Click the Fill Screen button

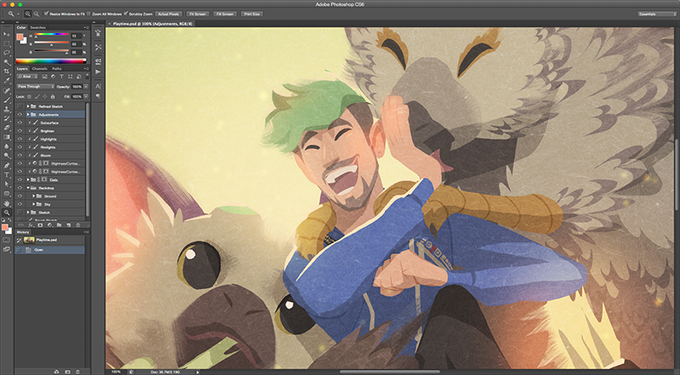(225, 14)
